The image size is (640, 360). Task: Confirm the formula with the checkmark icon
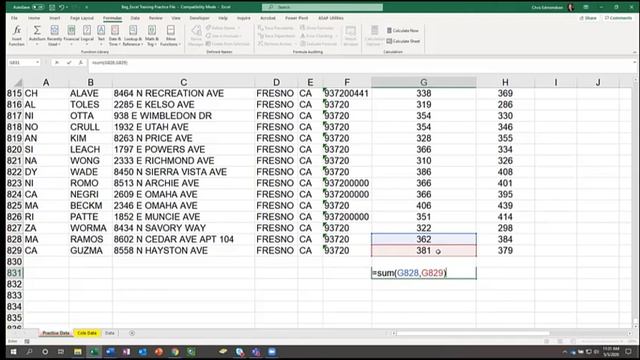(x=69, y=62)
